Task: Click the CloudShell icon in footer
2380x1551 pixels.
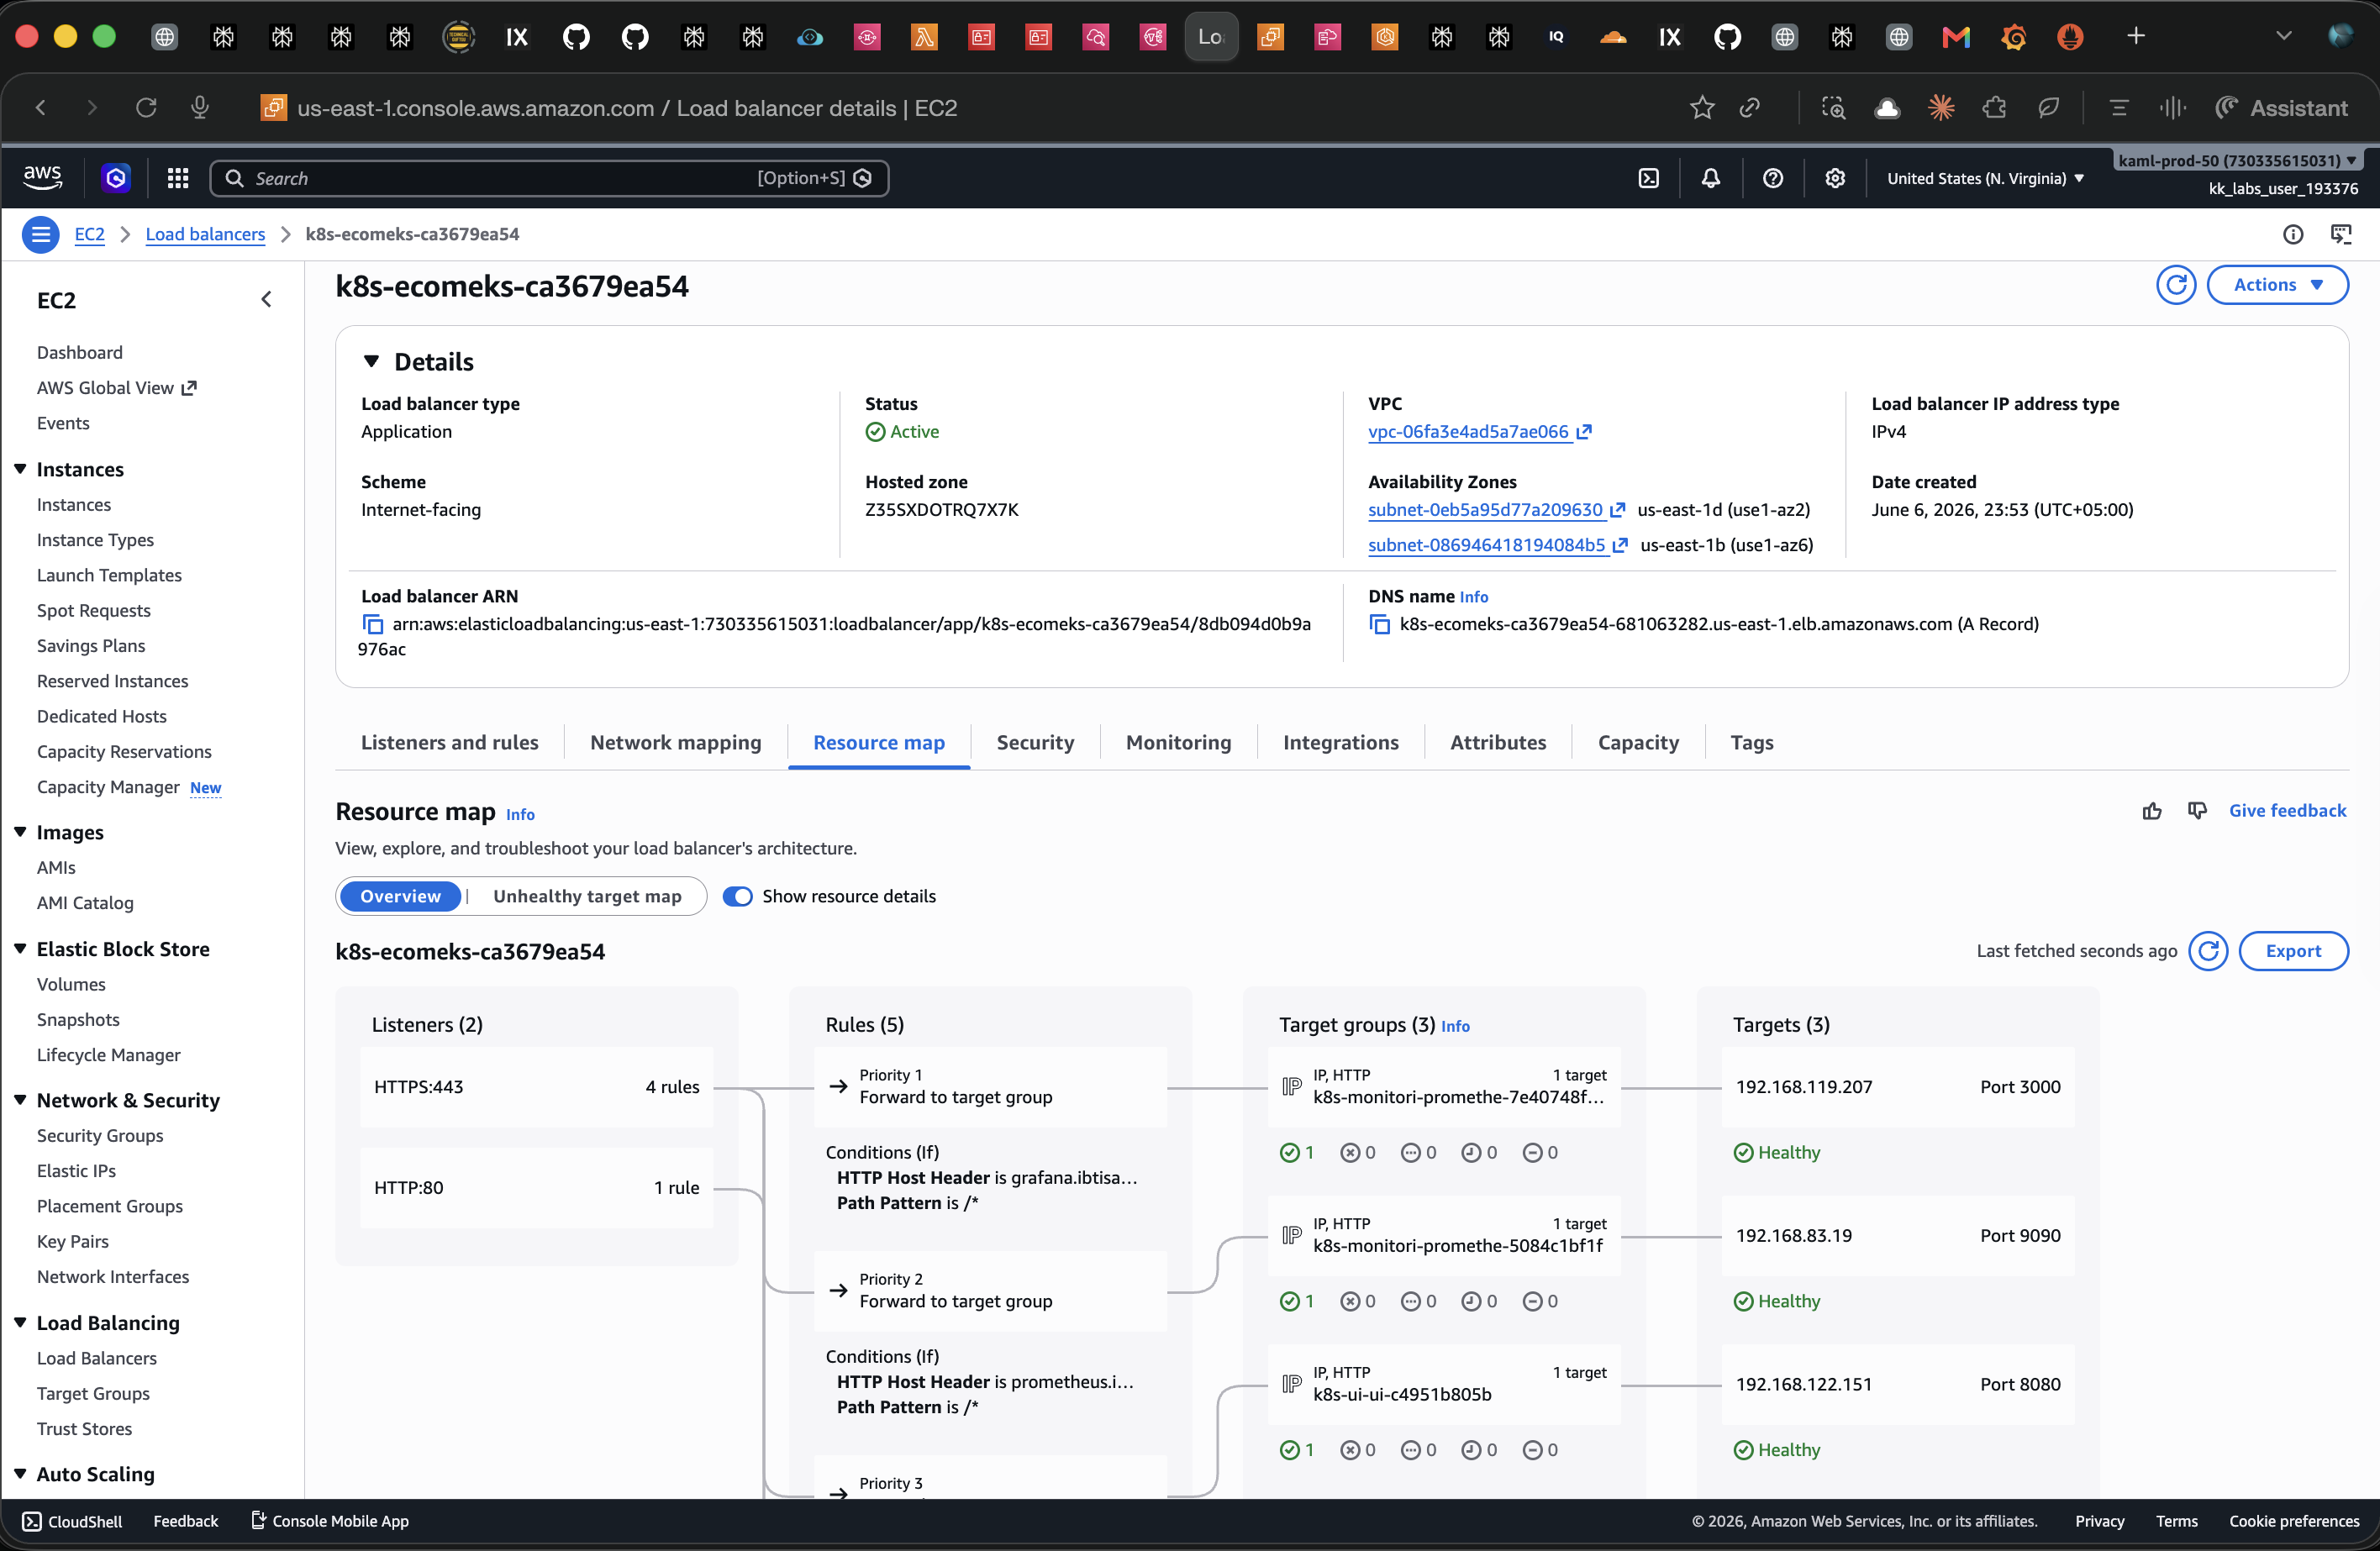Action: (x=32, y=1521)
